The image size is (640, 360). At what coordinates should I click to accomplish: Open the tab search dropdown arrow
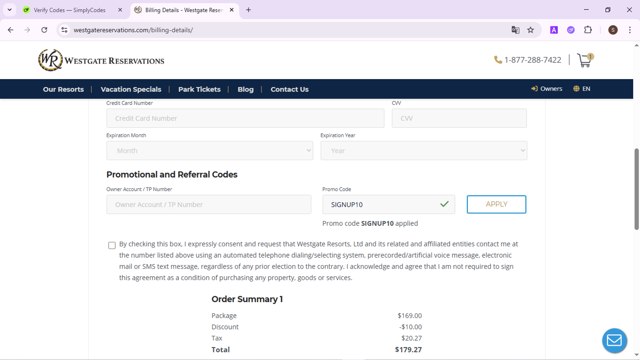(x=9, y=10)
